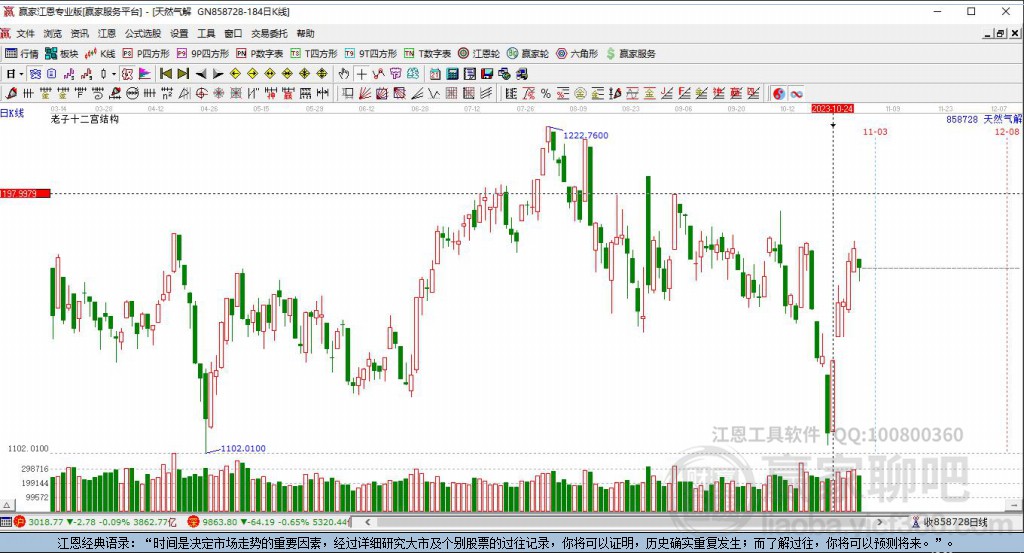Select the percent % tool
This screenshot has width=1024, height=553.
546,93
